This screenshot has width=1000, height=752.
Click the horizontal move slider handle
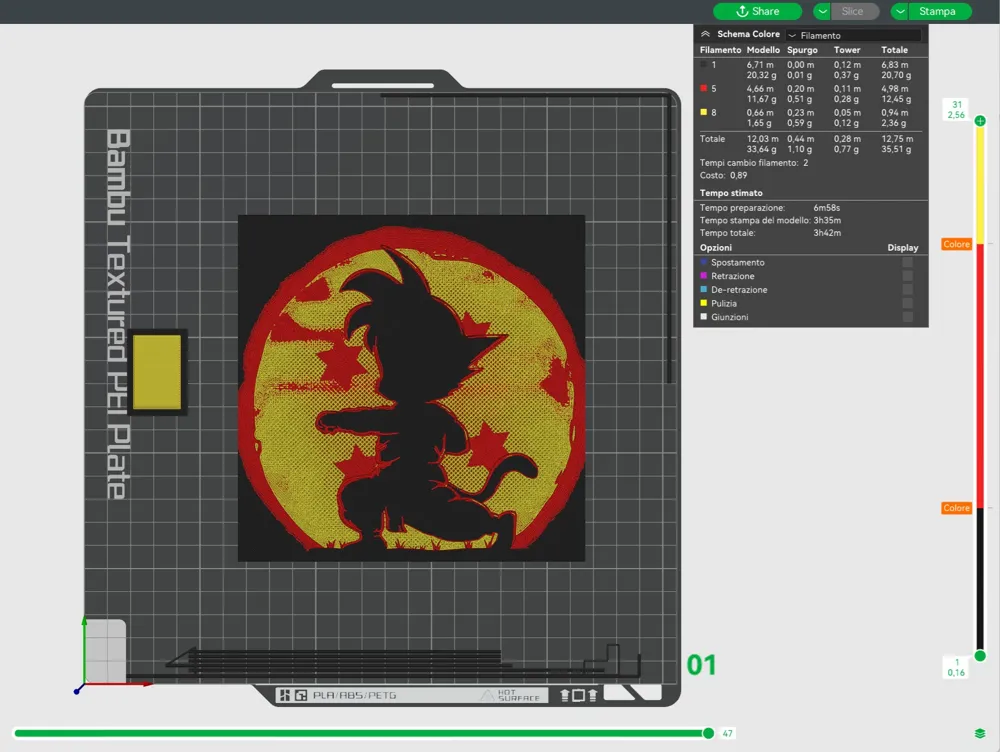pos(708,734)
